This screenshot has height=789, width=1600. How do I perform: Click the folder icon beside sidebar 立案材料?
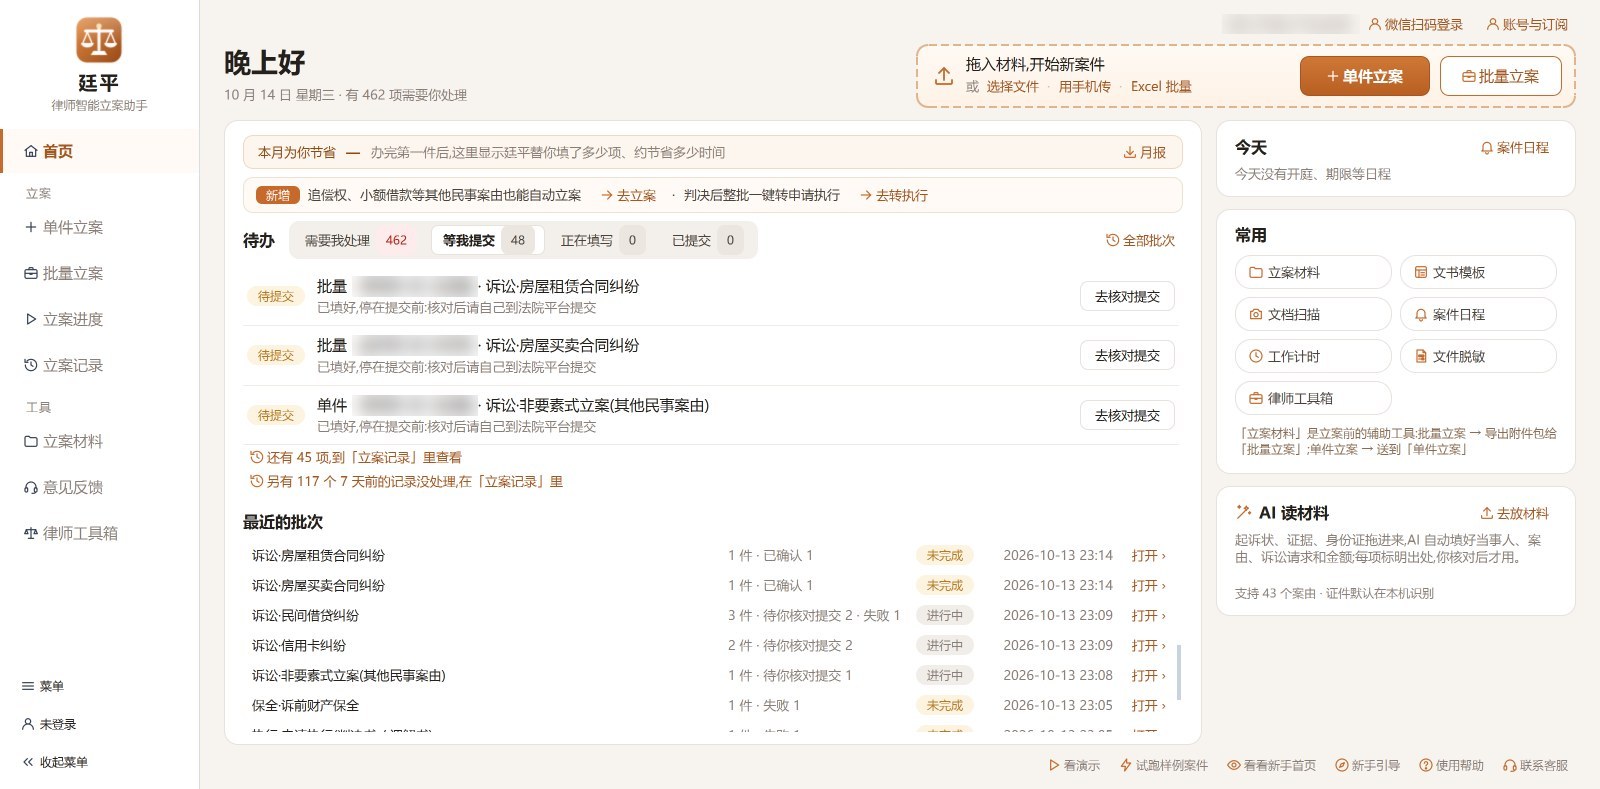pyautogui.click(x=31, y=441)
